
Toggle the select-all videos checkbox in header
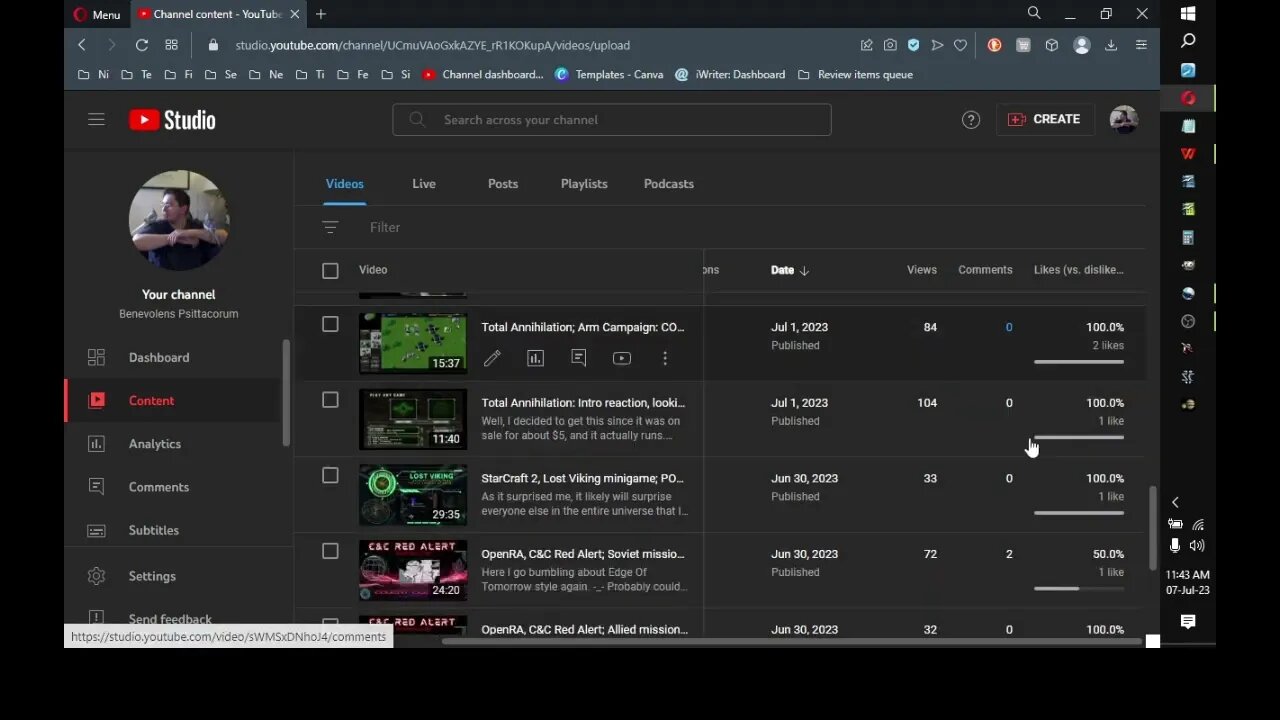coord(330,270)
